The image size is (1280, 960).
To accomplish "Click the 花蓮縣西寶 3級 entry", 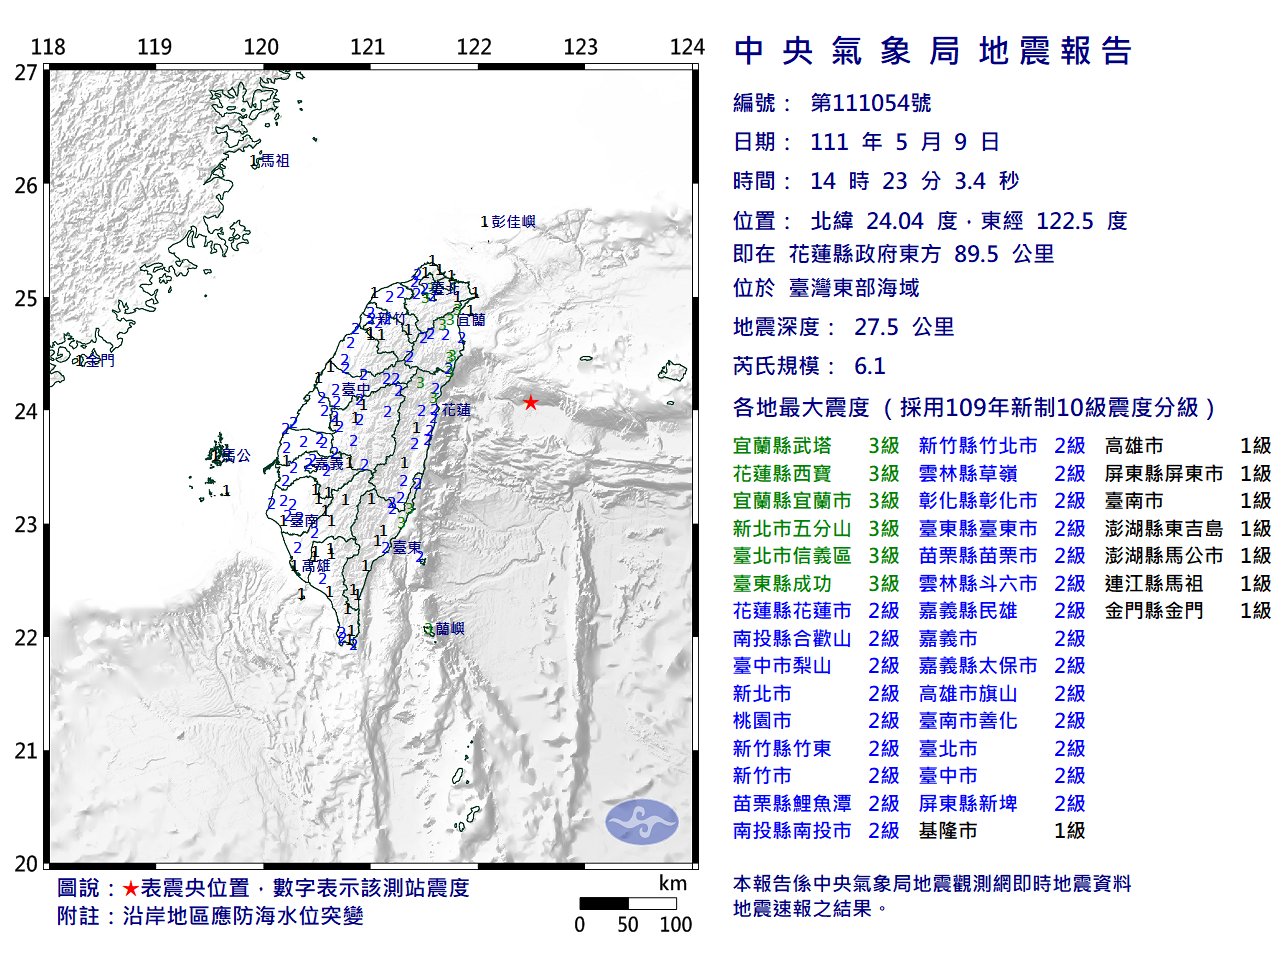I will (816, 473).
